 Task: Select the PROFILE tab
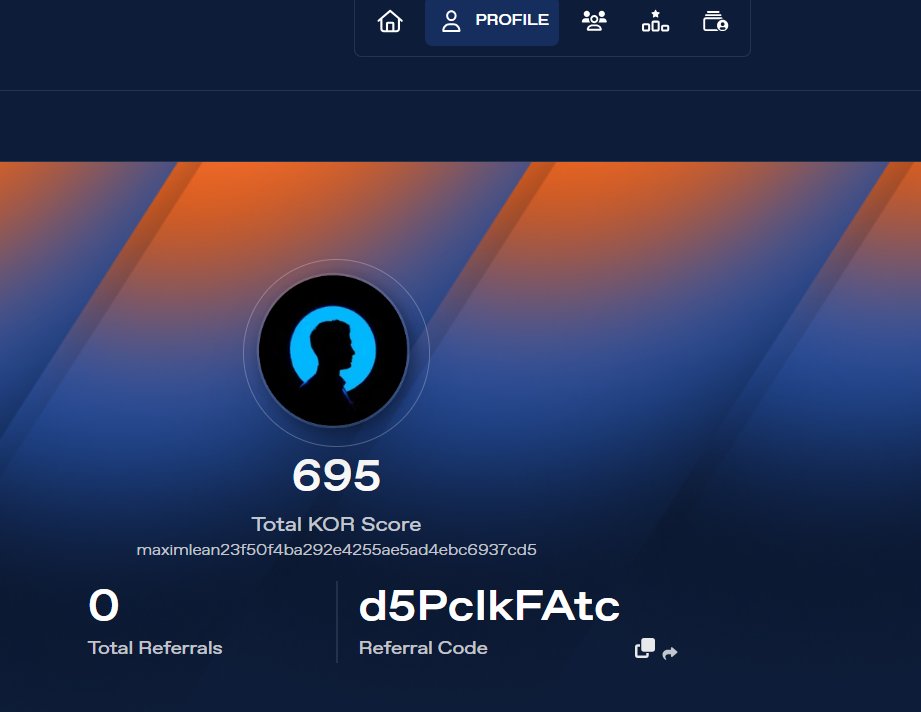tap(492, 21)
